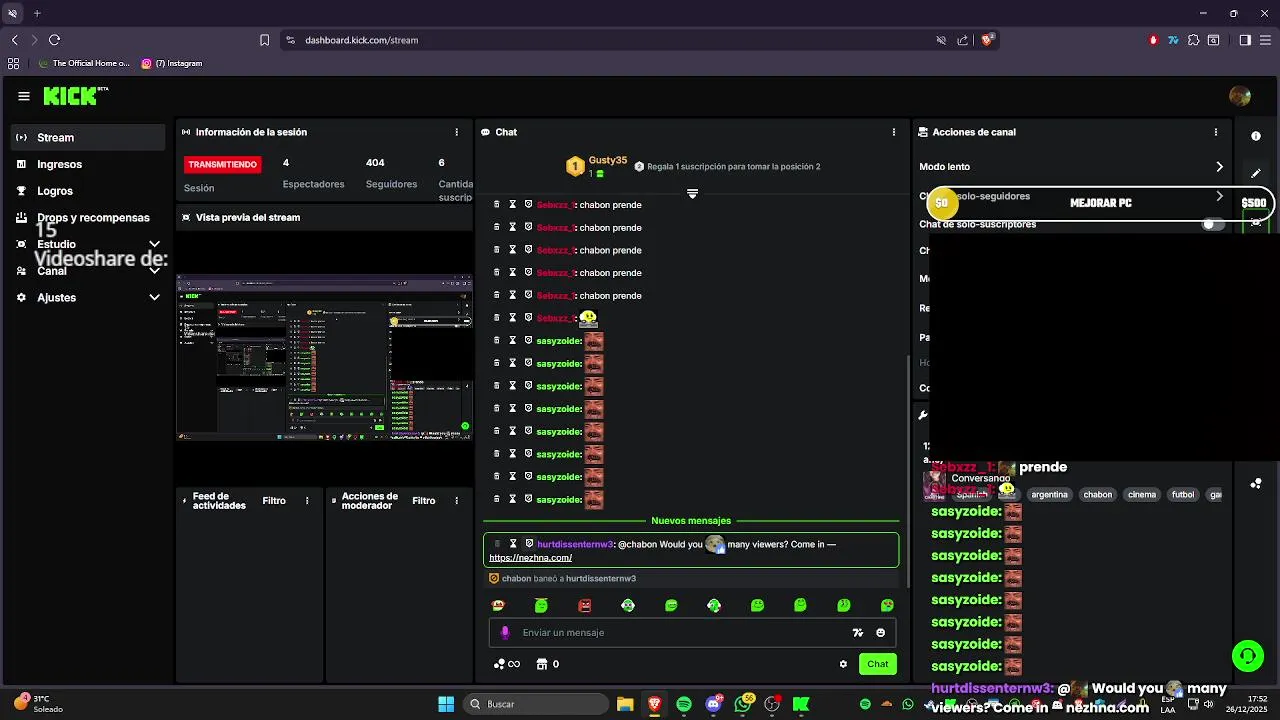Open the 7TV emote picker in the message box
The width and height of the screenshot is (1280, 720).
point(857,632)
